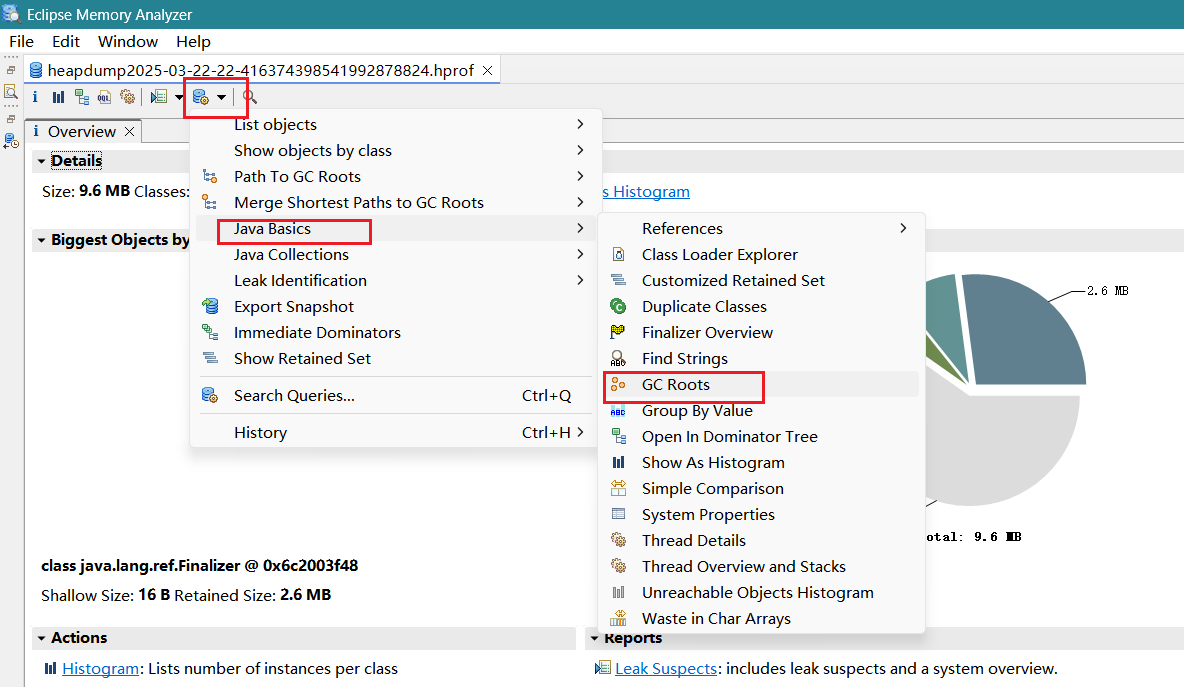The image size is (1184, 687).
Task: Click the Path To GC Roots icon
Action: pos(210,177)
